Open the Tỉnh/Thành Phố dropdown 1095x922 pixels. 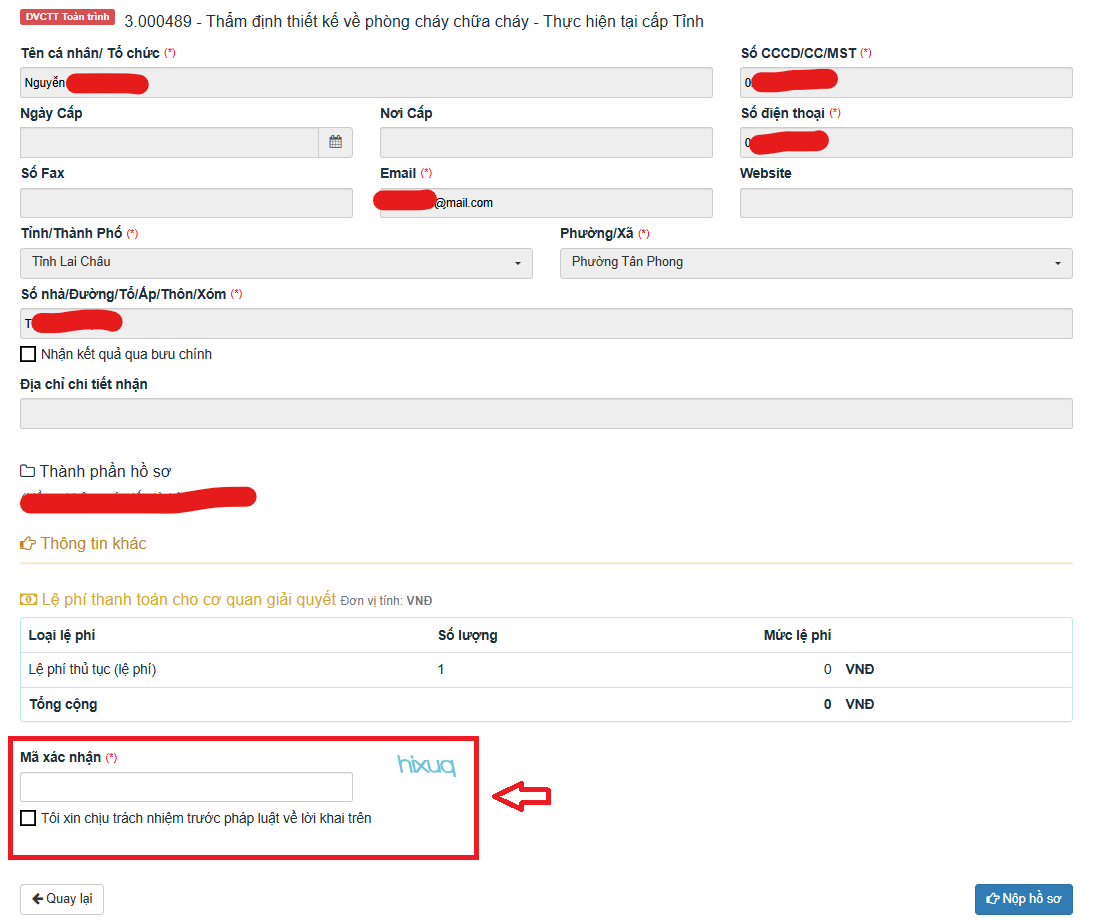276,263
